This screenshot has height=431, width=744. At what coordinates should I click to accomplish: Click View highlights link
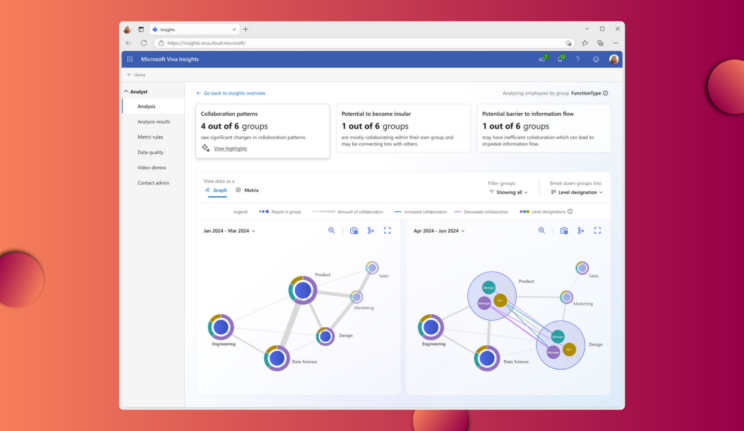(x=230, y=149)
